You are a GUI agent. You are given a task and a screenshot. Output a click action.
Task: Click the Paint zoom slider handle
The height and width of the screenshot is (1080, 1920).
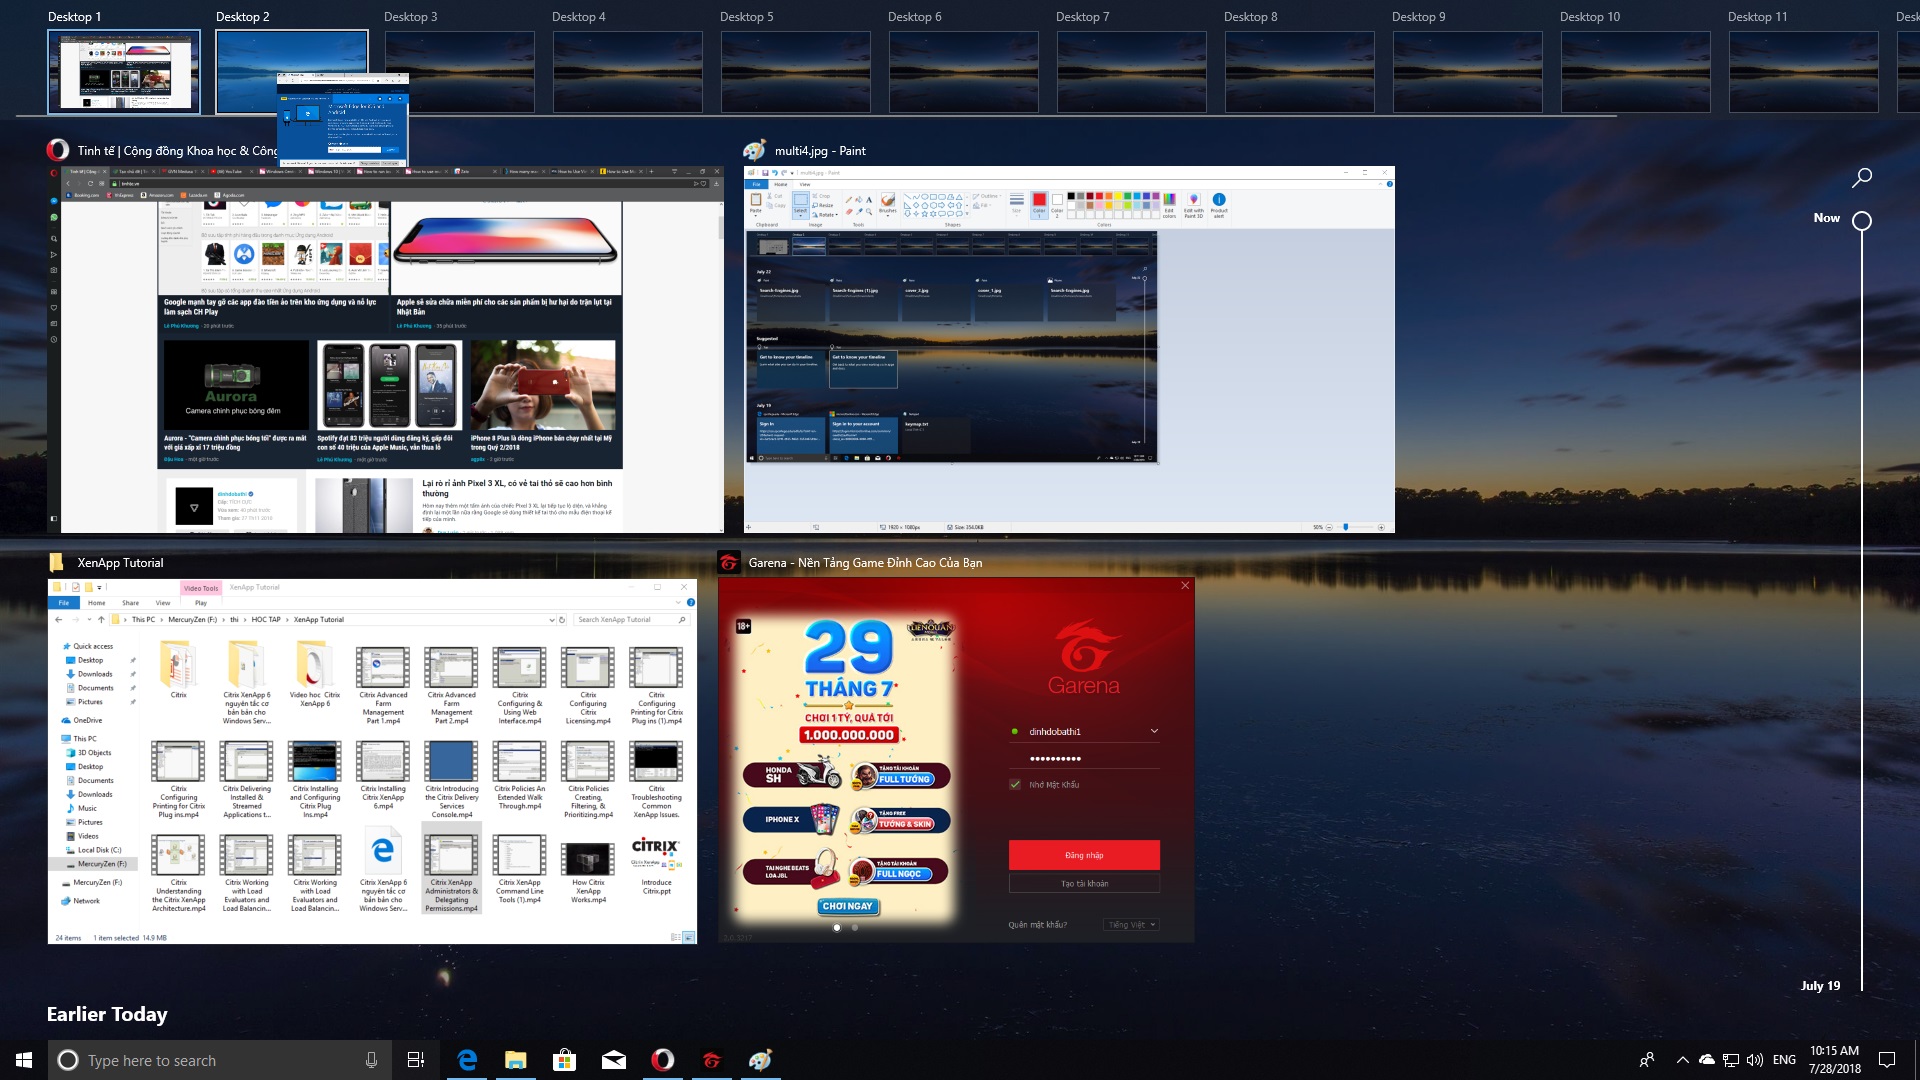point(1346,527)
